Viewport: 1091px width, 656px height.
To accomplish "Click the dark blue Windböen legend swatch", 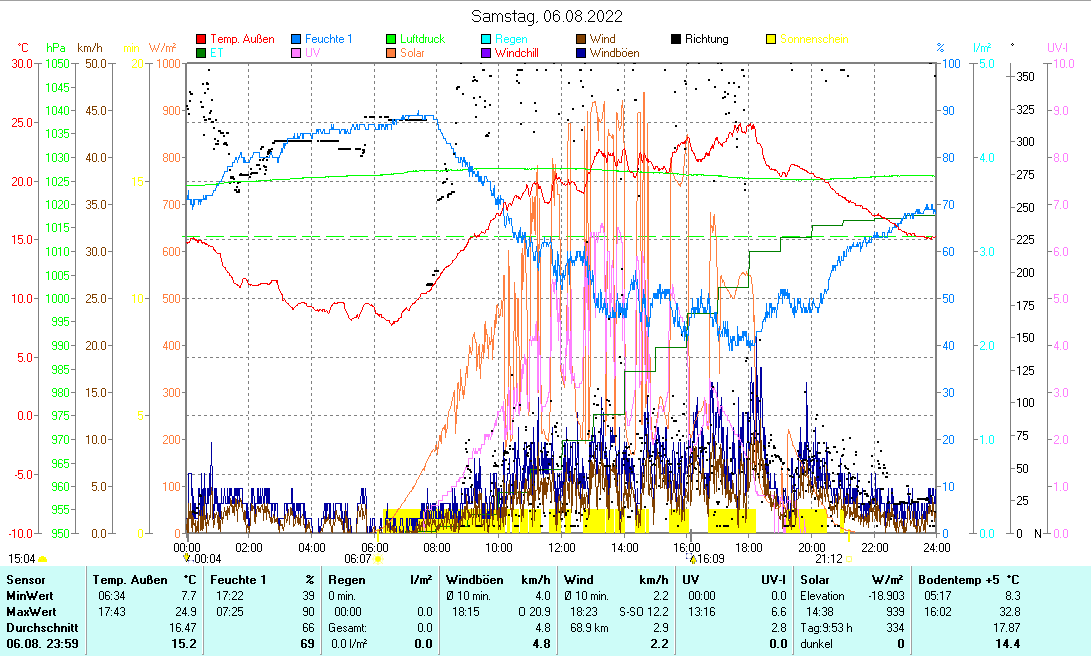I will point(581,53).
